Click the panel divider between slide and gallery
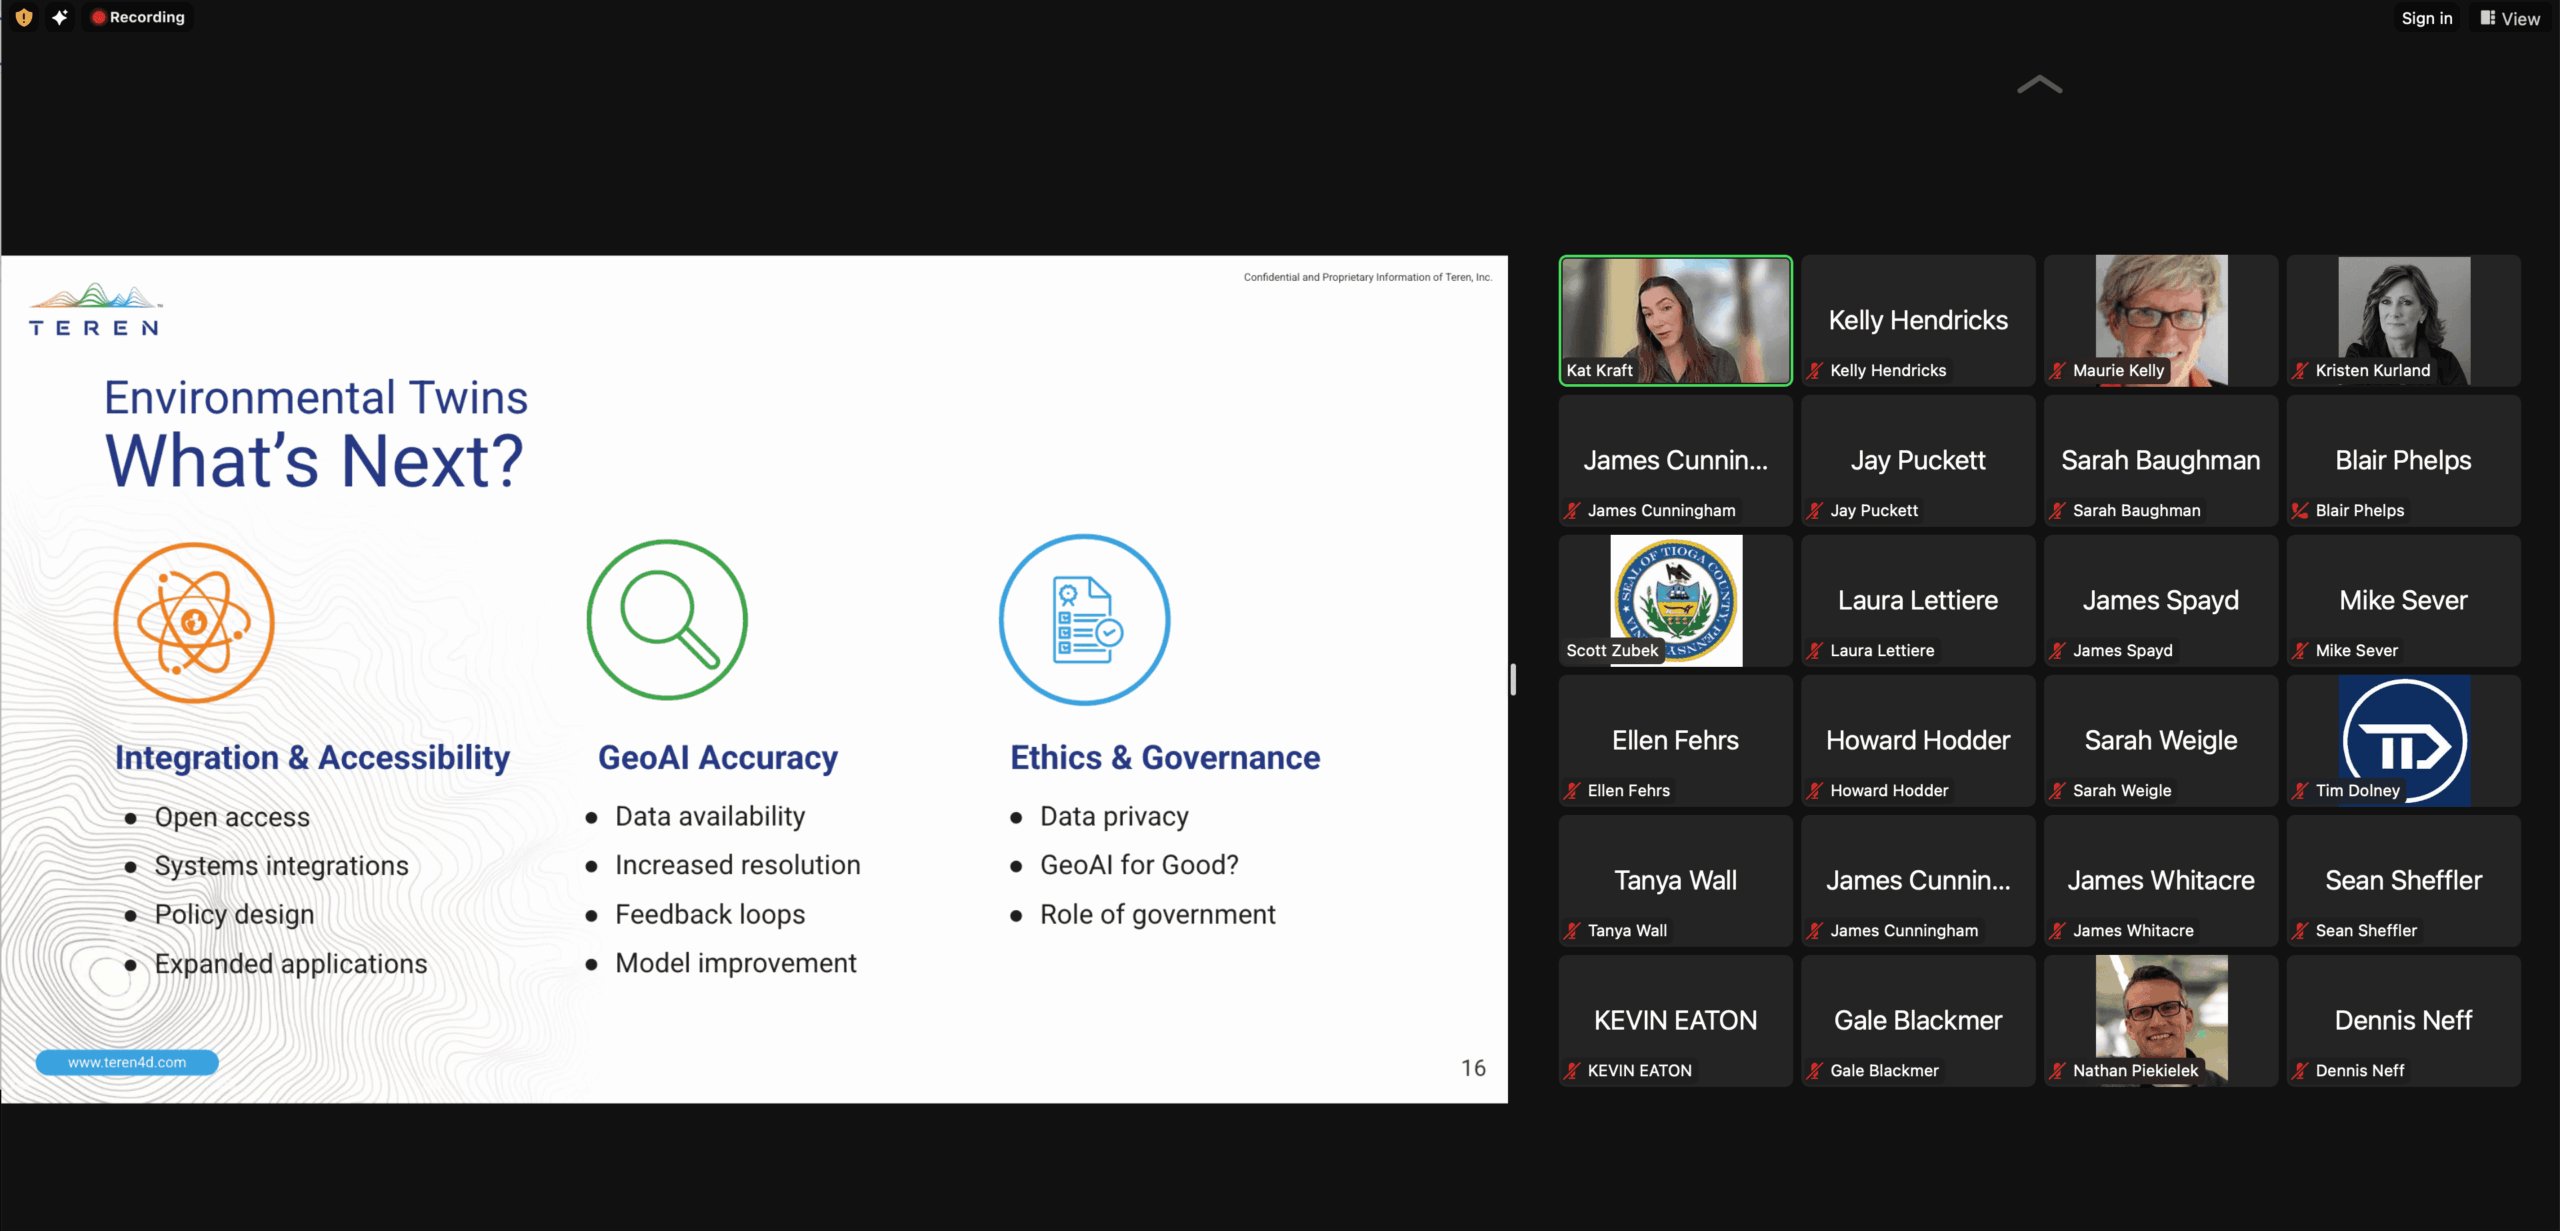The width and height of the screenshot is (2560, 1231). coord(1513,679)
